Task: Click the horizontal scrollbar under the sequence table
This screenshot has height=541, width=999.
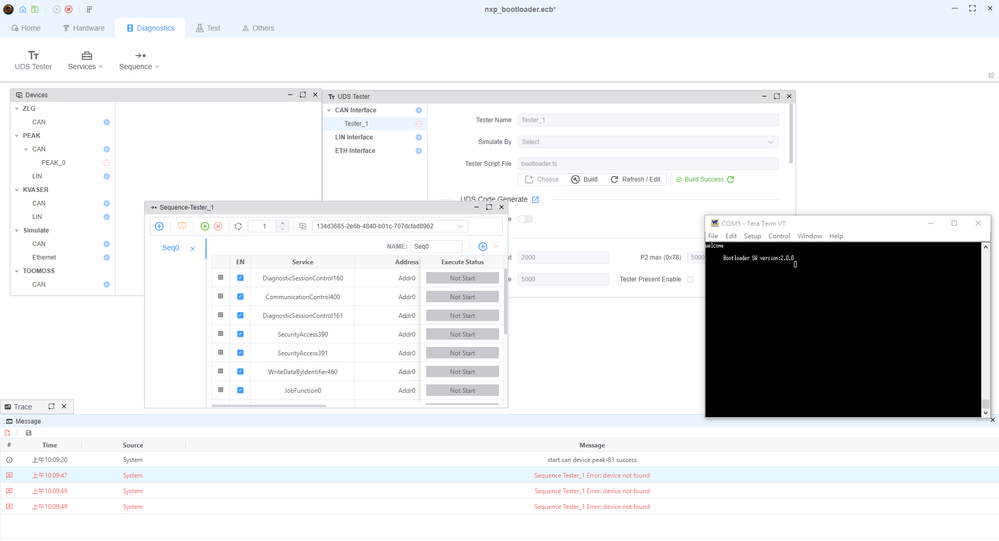Action: (x=269, y=405)
